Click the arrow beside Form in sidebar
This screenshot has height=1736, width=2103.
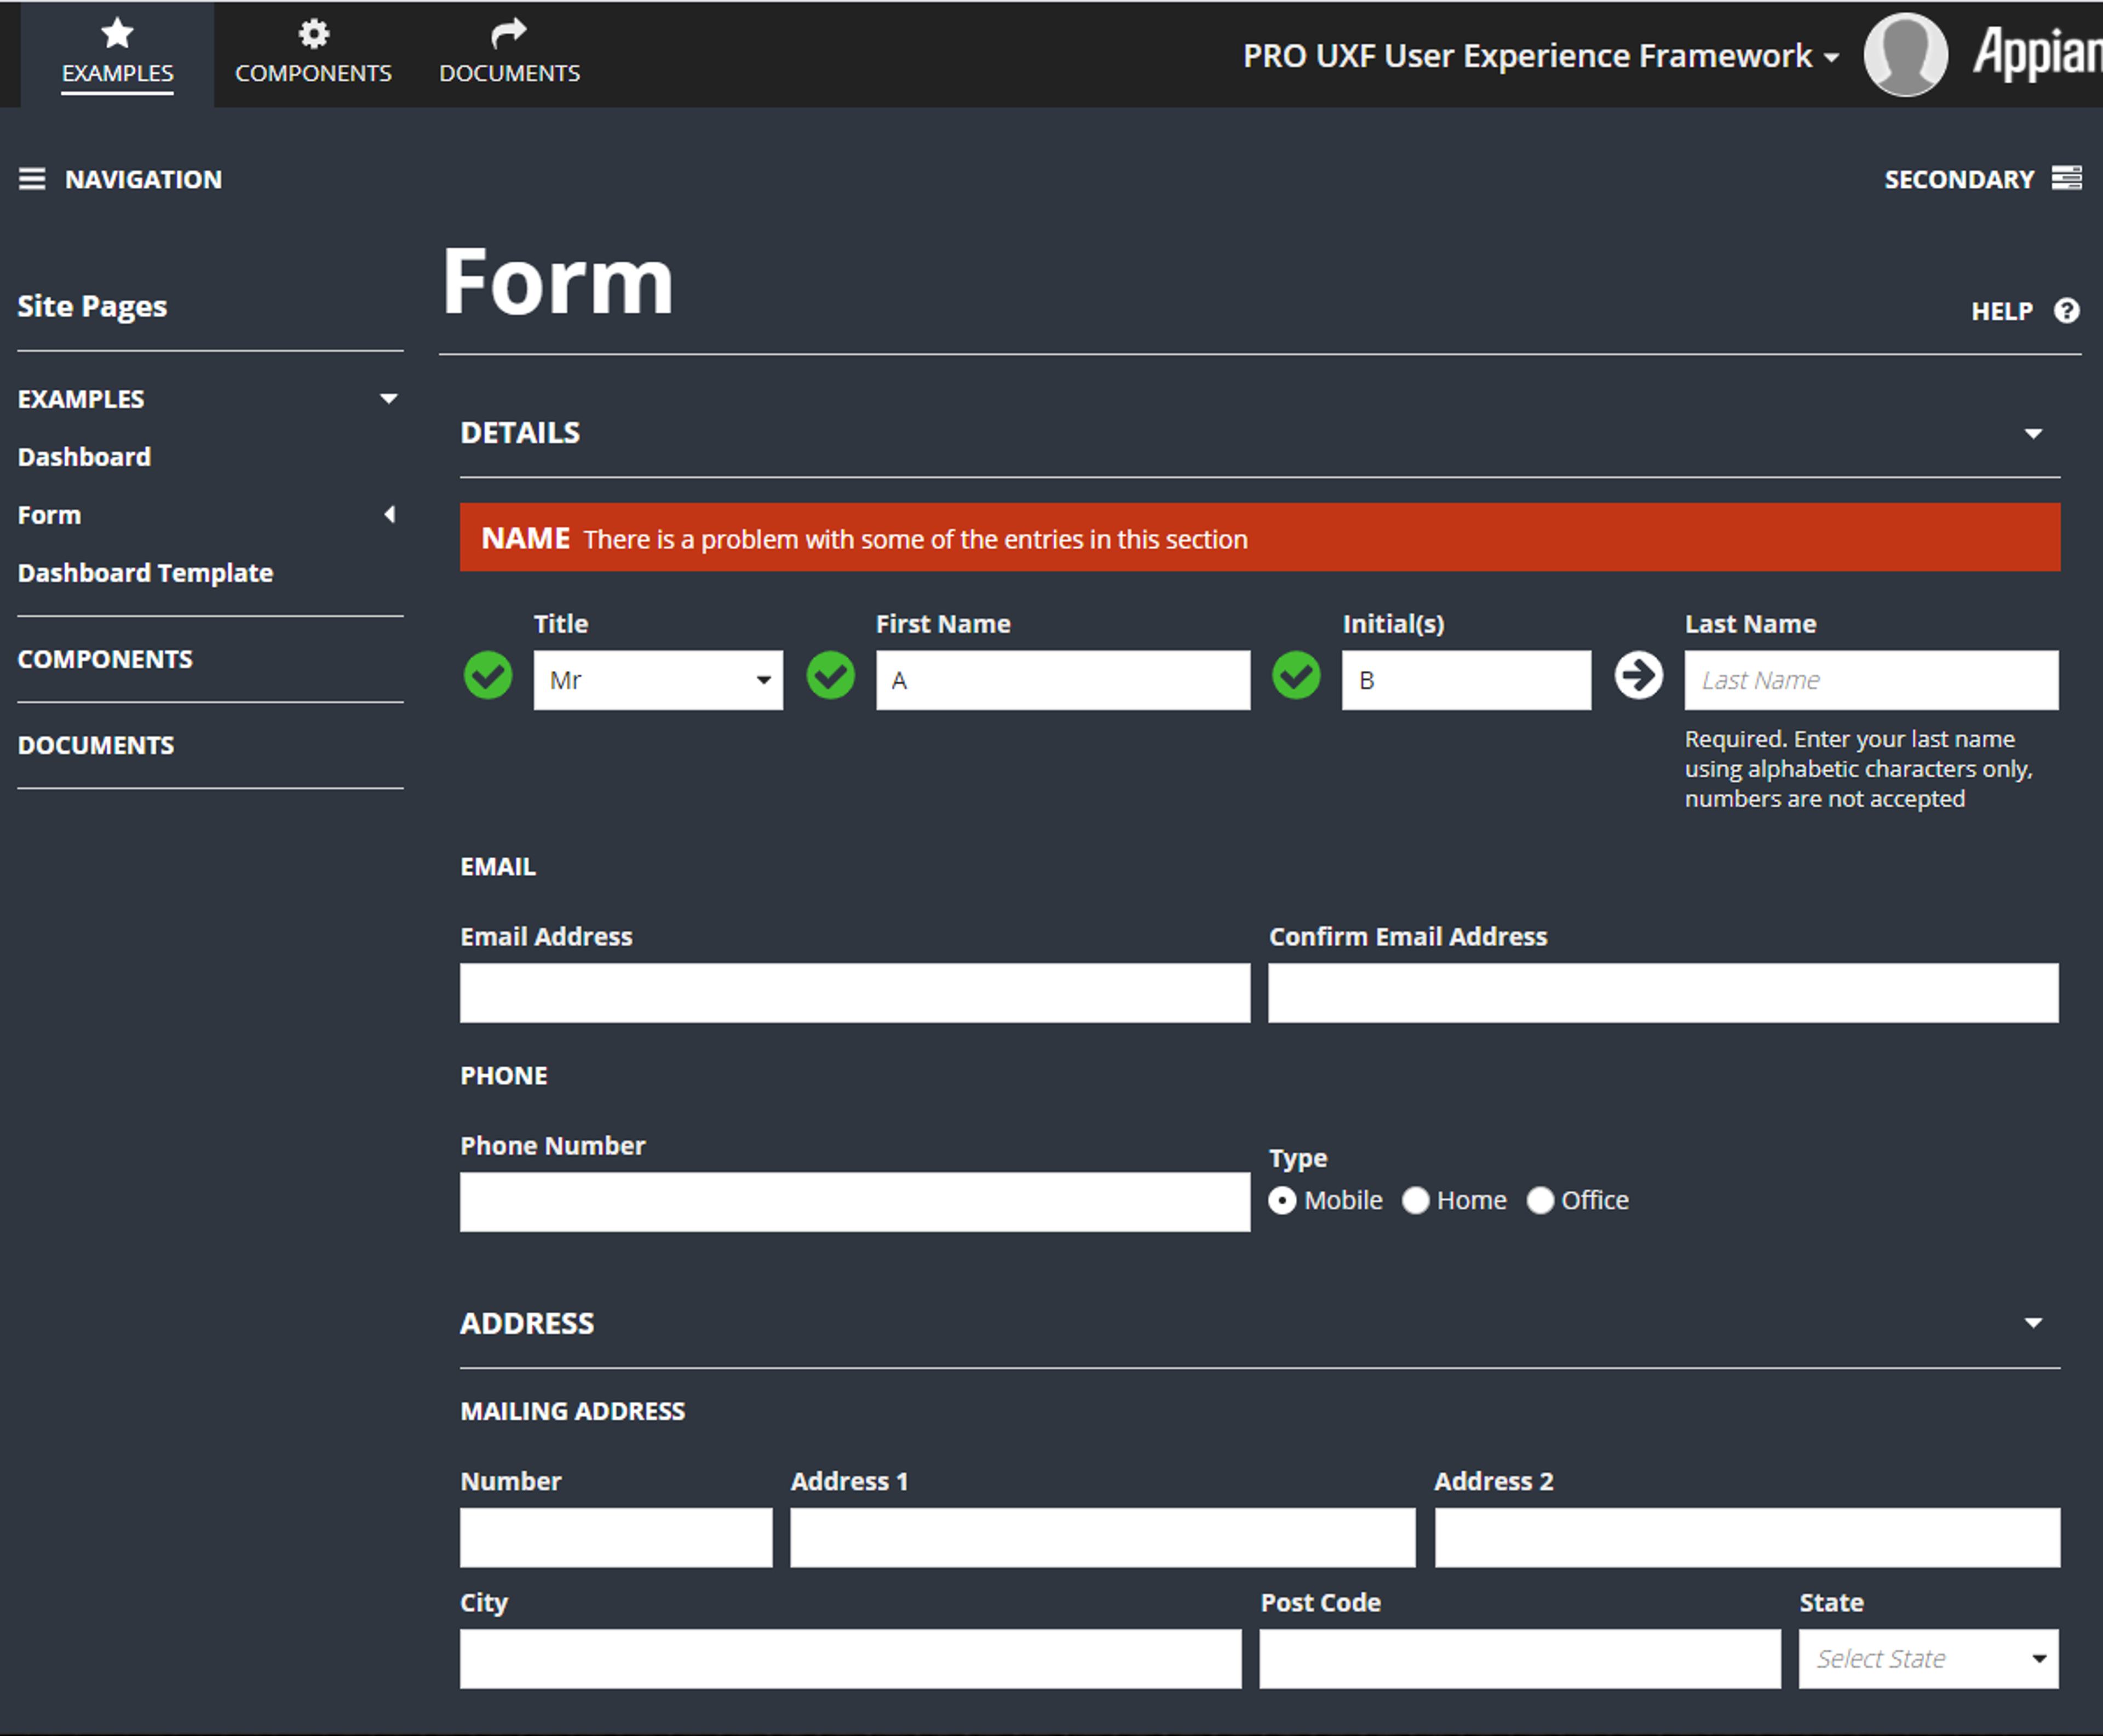pyautogui.click(x=390, y=514)
